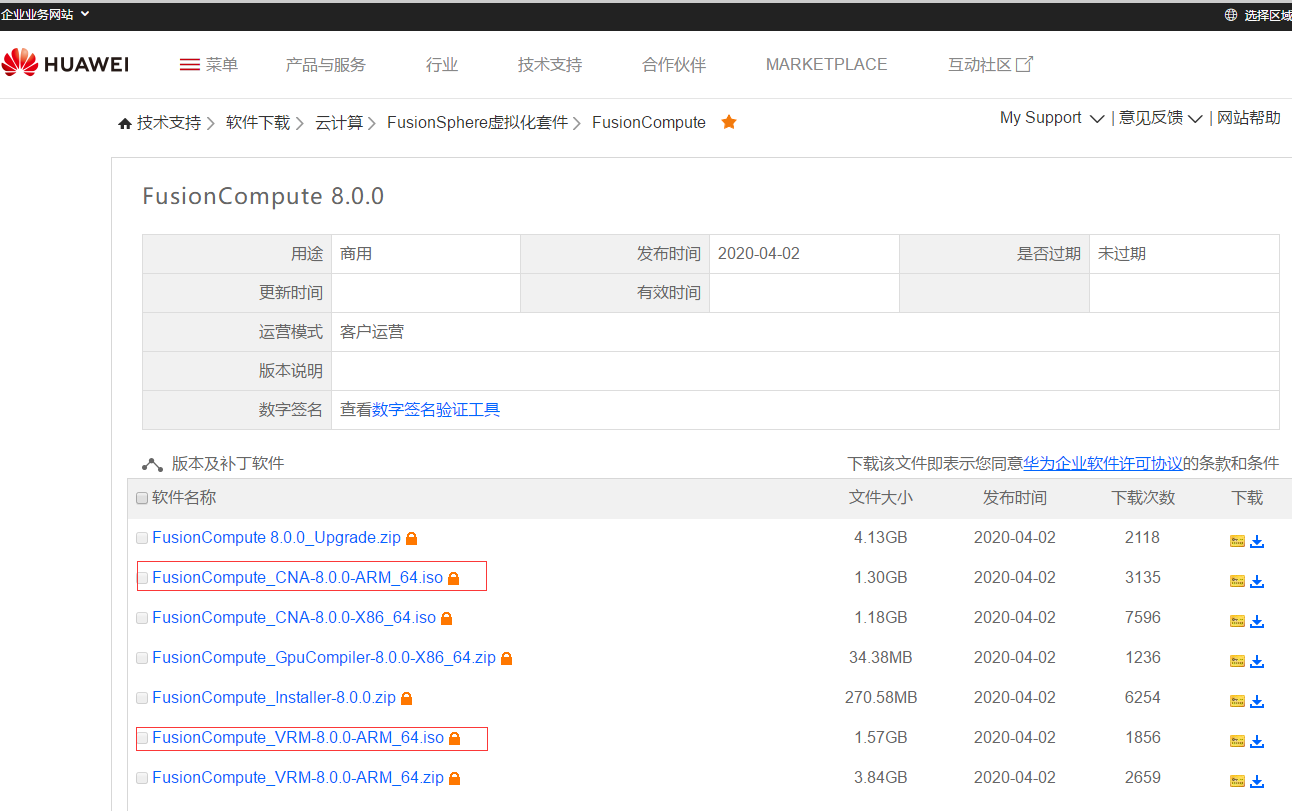Check the box for FusionCompute_Installer-8.0.0.zip
This screenshot has width=1292, height=811.
(x=142, y=698)
